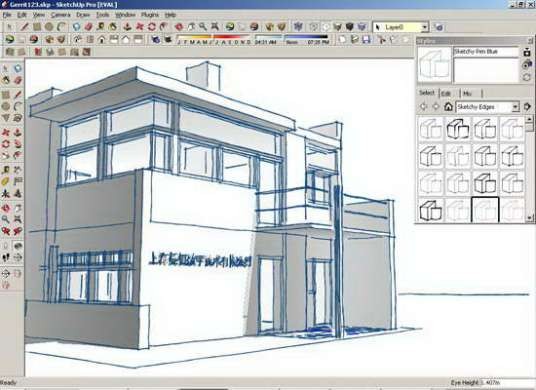The width and height of the screenshot is (536, 390).
Task: Click the Paint Bucket tool in top toolbar
Action: point(112,27)
